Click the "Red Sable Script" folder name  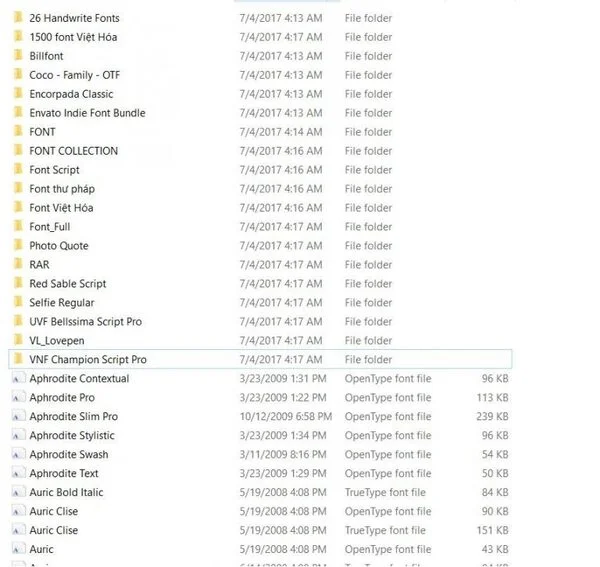68,284
